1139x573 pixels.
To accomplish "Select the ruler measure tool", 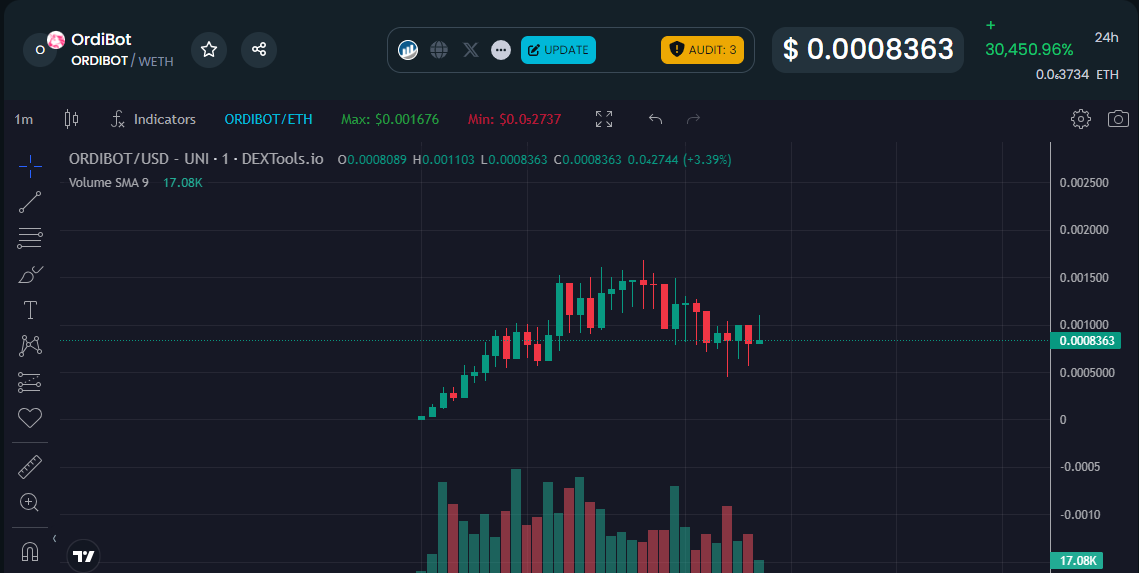I will 30,467.
